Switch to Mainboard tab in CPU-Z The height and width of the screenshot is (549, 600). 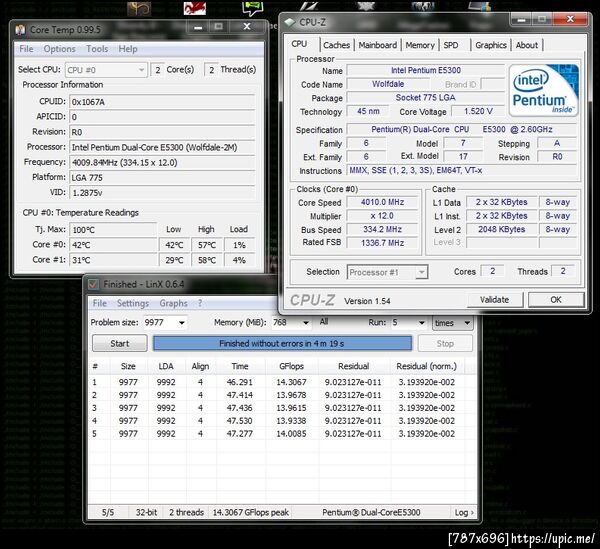(378, 45)
